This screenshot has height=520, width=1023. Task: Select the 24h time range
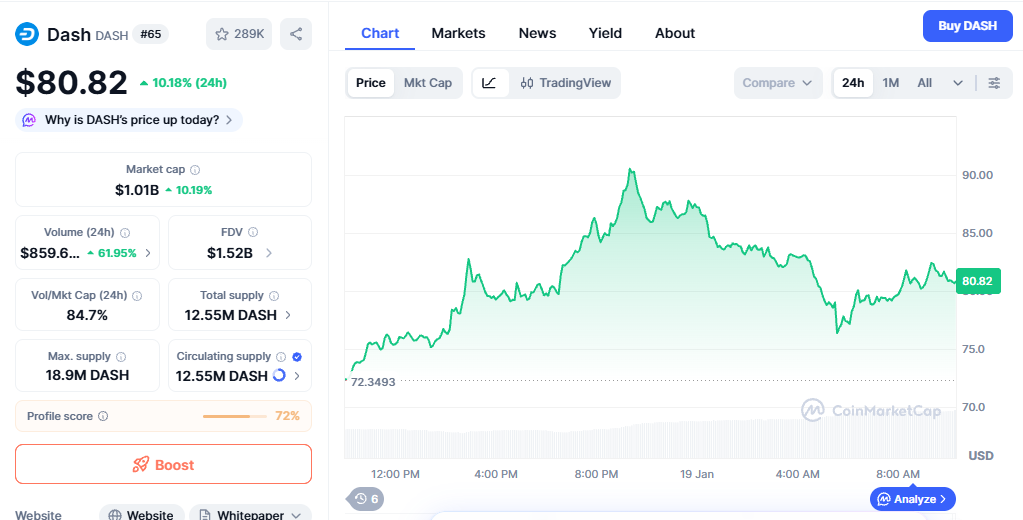(853, 83)
